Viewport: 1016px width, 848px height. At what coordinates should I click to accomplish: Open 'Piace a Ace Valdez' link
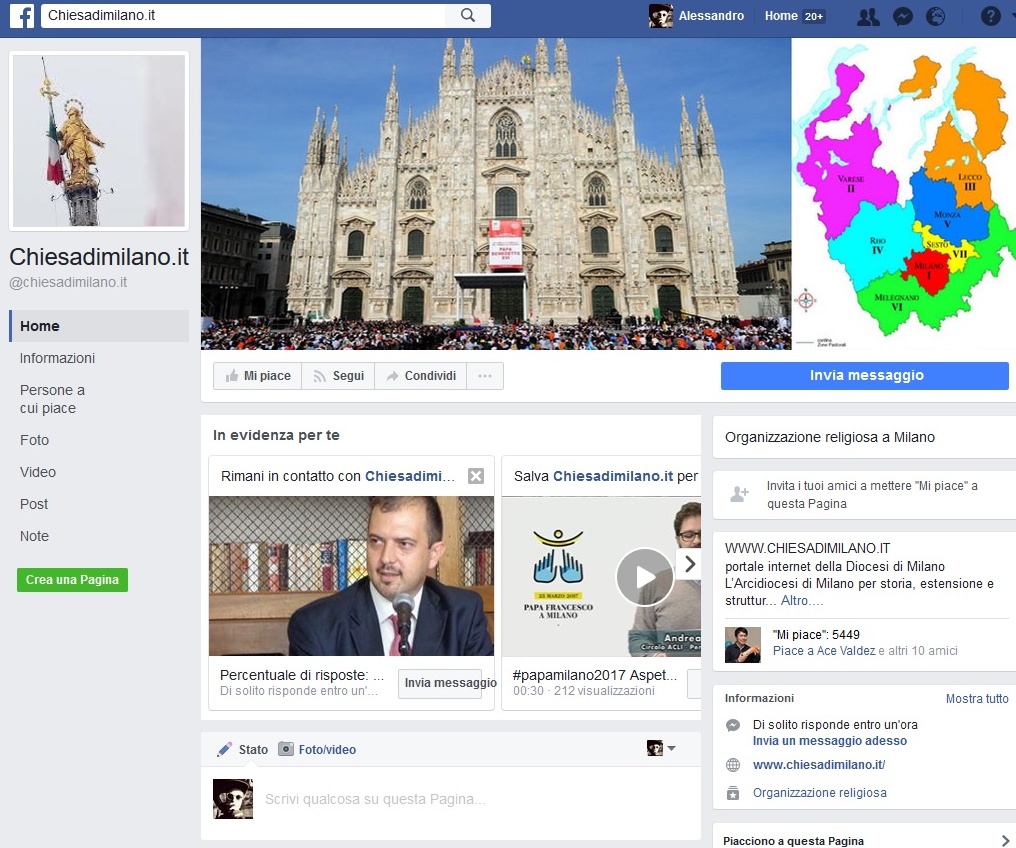coord(824,650)
